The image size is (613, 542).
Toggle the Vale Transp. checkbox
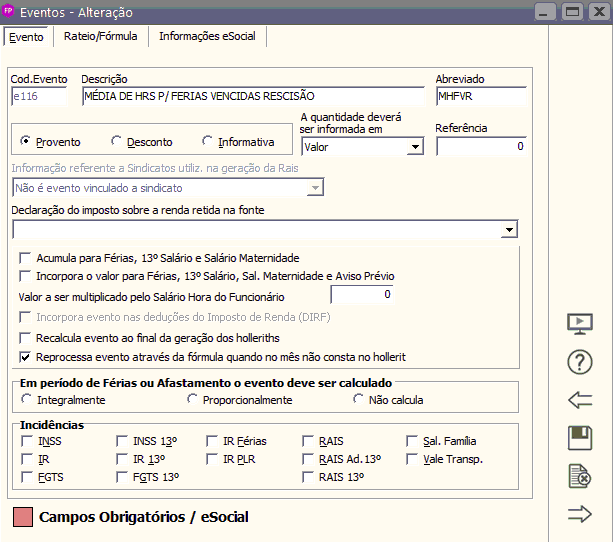(x=413, y=459)
